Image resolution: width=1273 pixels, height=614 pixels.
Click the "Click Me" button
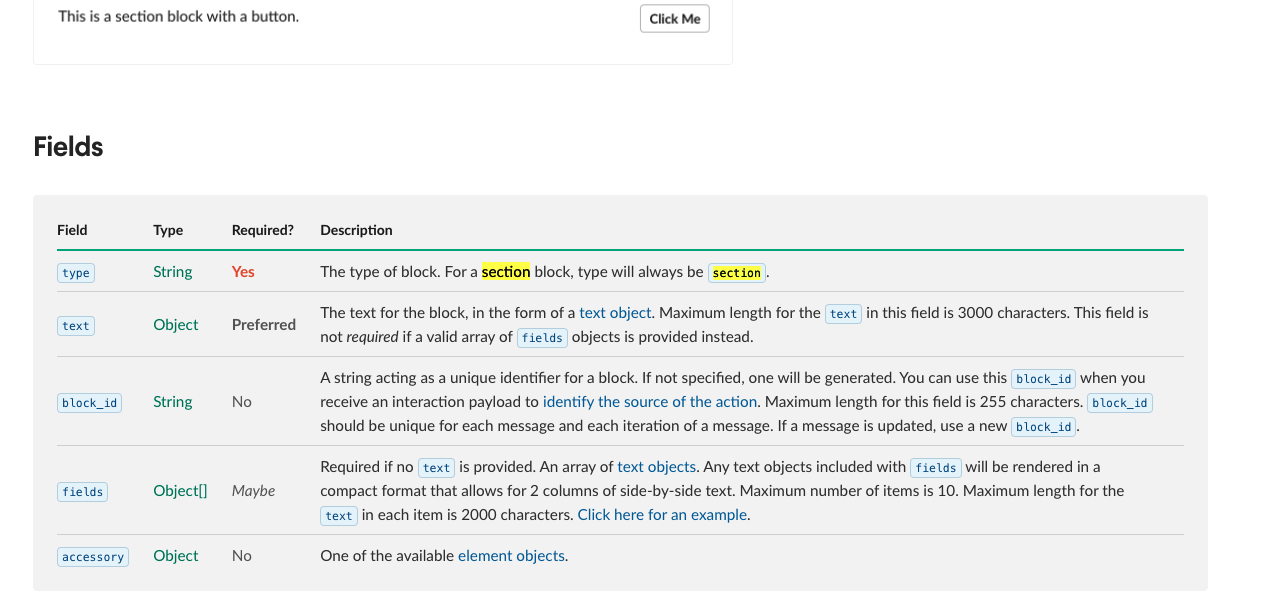pos(674,18)
